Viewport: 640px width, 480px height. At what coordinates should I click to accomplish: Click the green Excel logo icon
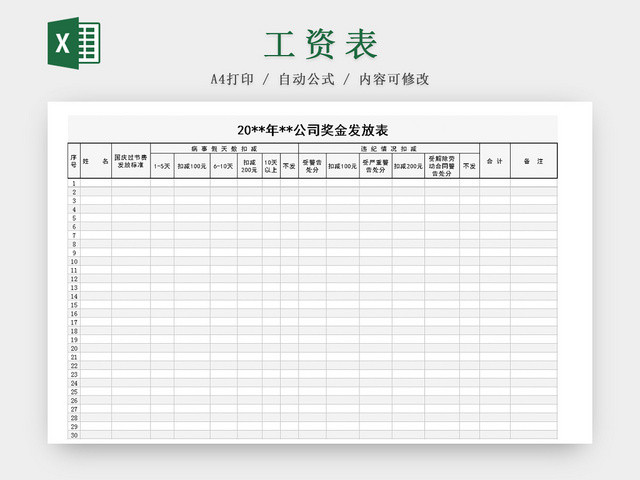(74, 43)
